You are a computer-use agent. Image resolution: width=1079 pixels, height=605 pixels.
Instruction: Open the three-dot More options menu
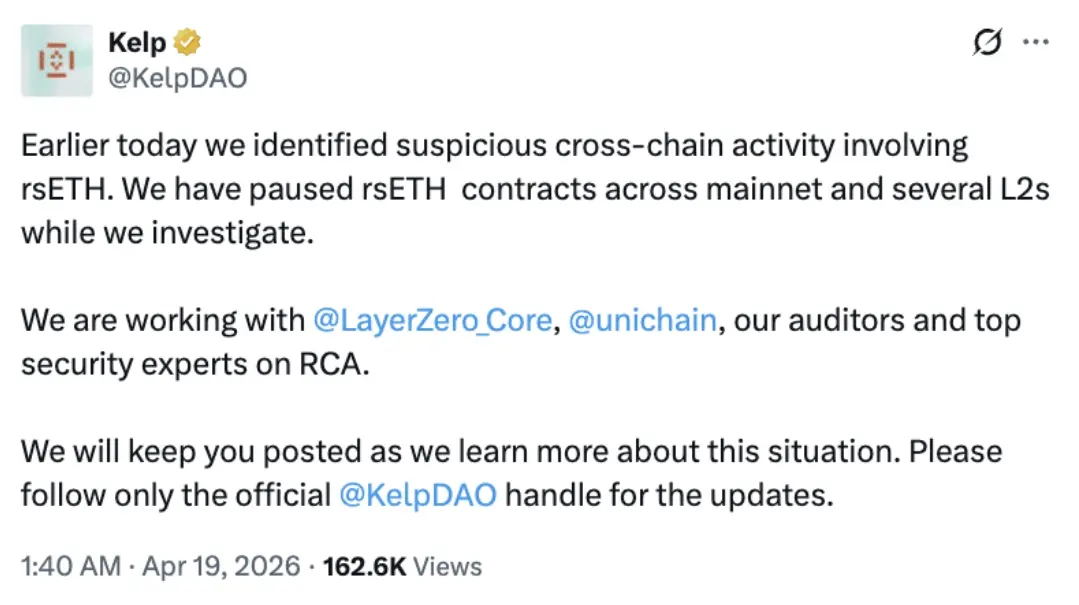click(1034, 42)
